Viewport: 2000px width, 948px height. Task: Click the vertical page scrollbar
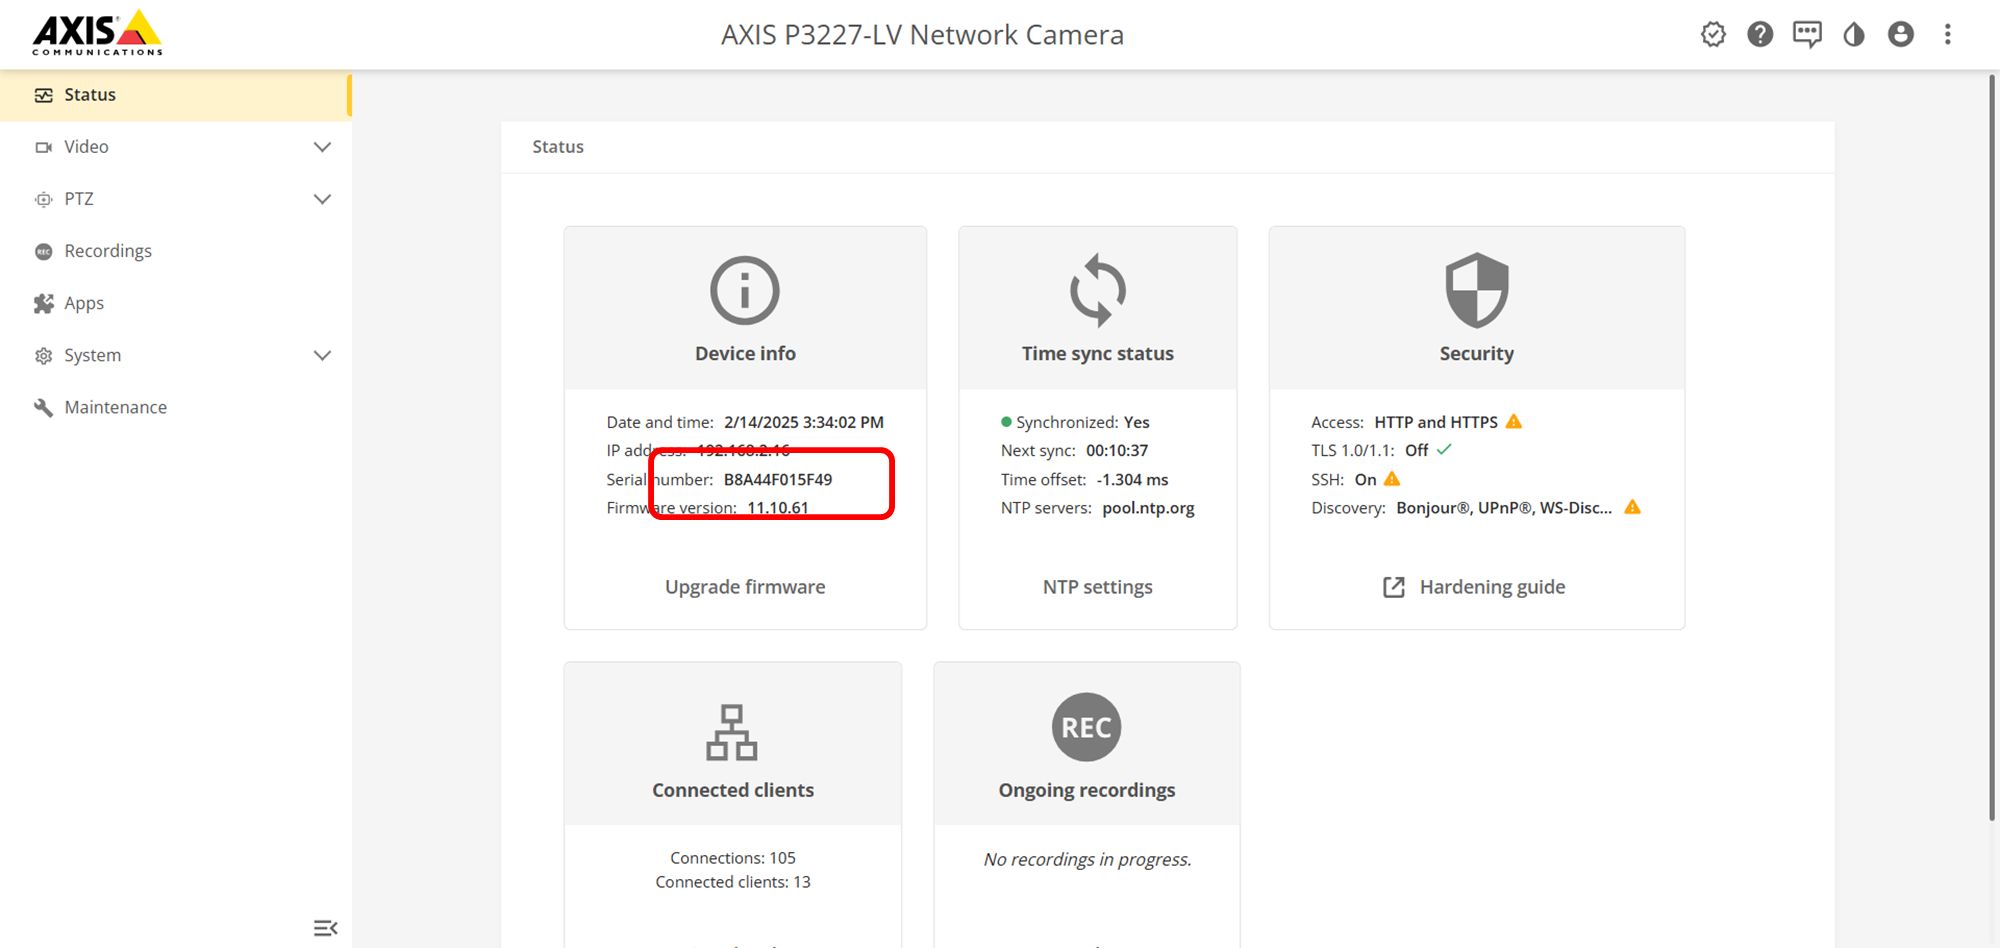(1991, 450)
